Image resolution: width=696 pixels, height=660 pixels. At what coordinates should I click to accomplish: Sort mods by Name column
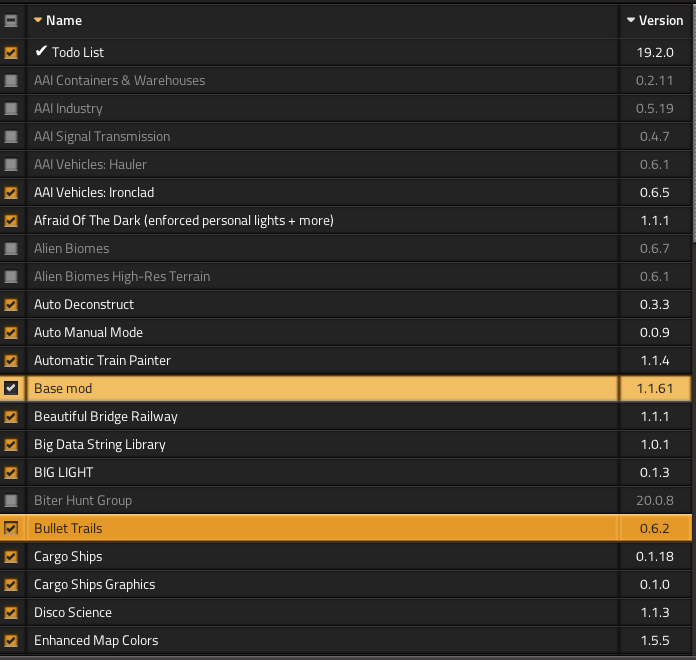(58, 20)
